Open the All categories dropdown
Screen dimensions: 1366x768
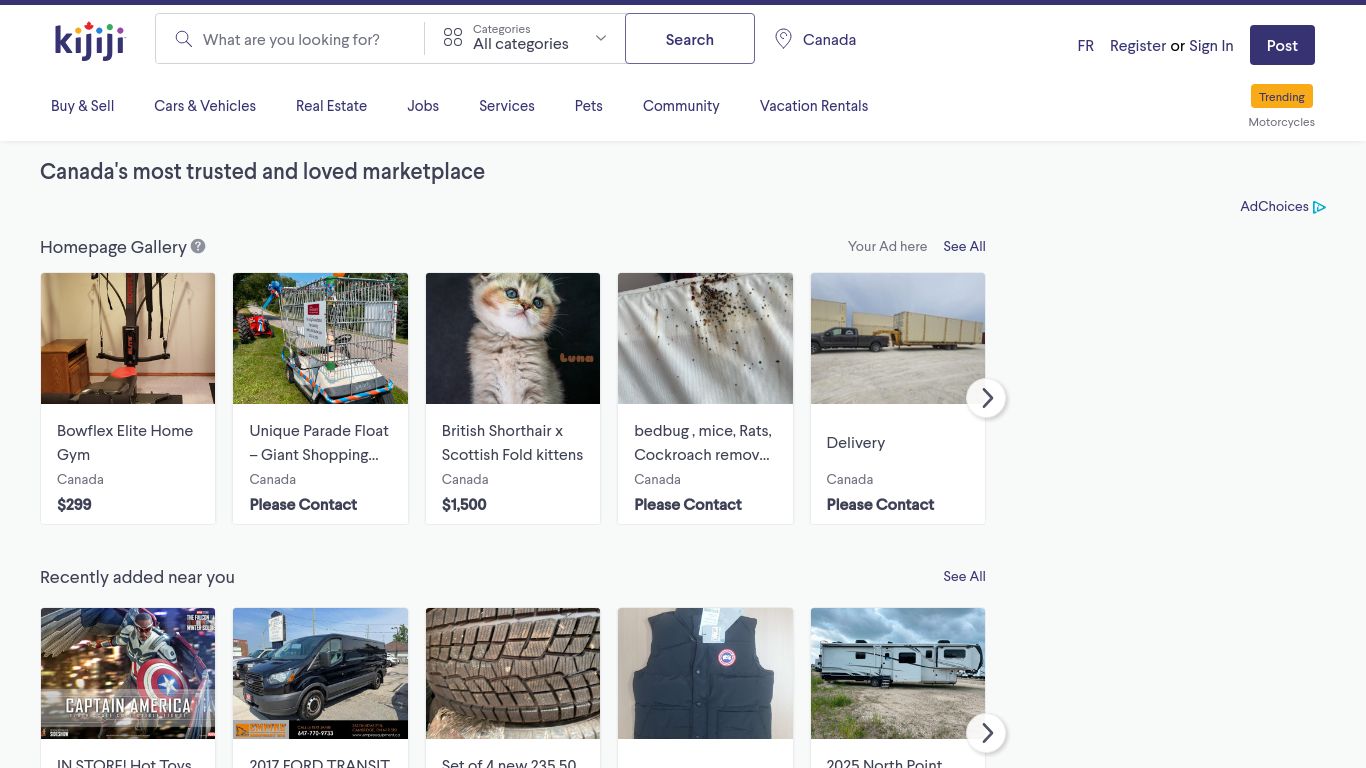(x=525, y=38)
